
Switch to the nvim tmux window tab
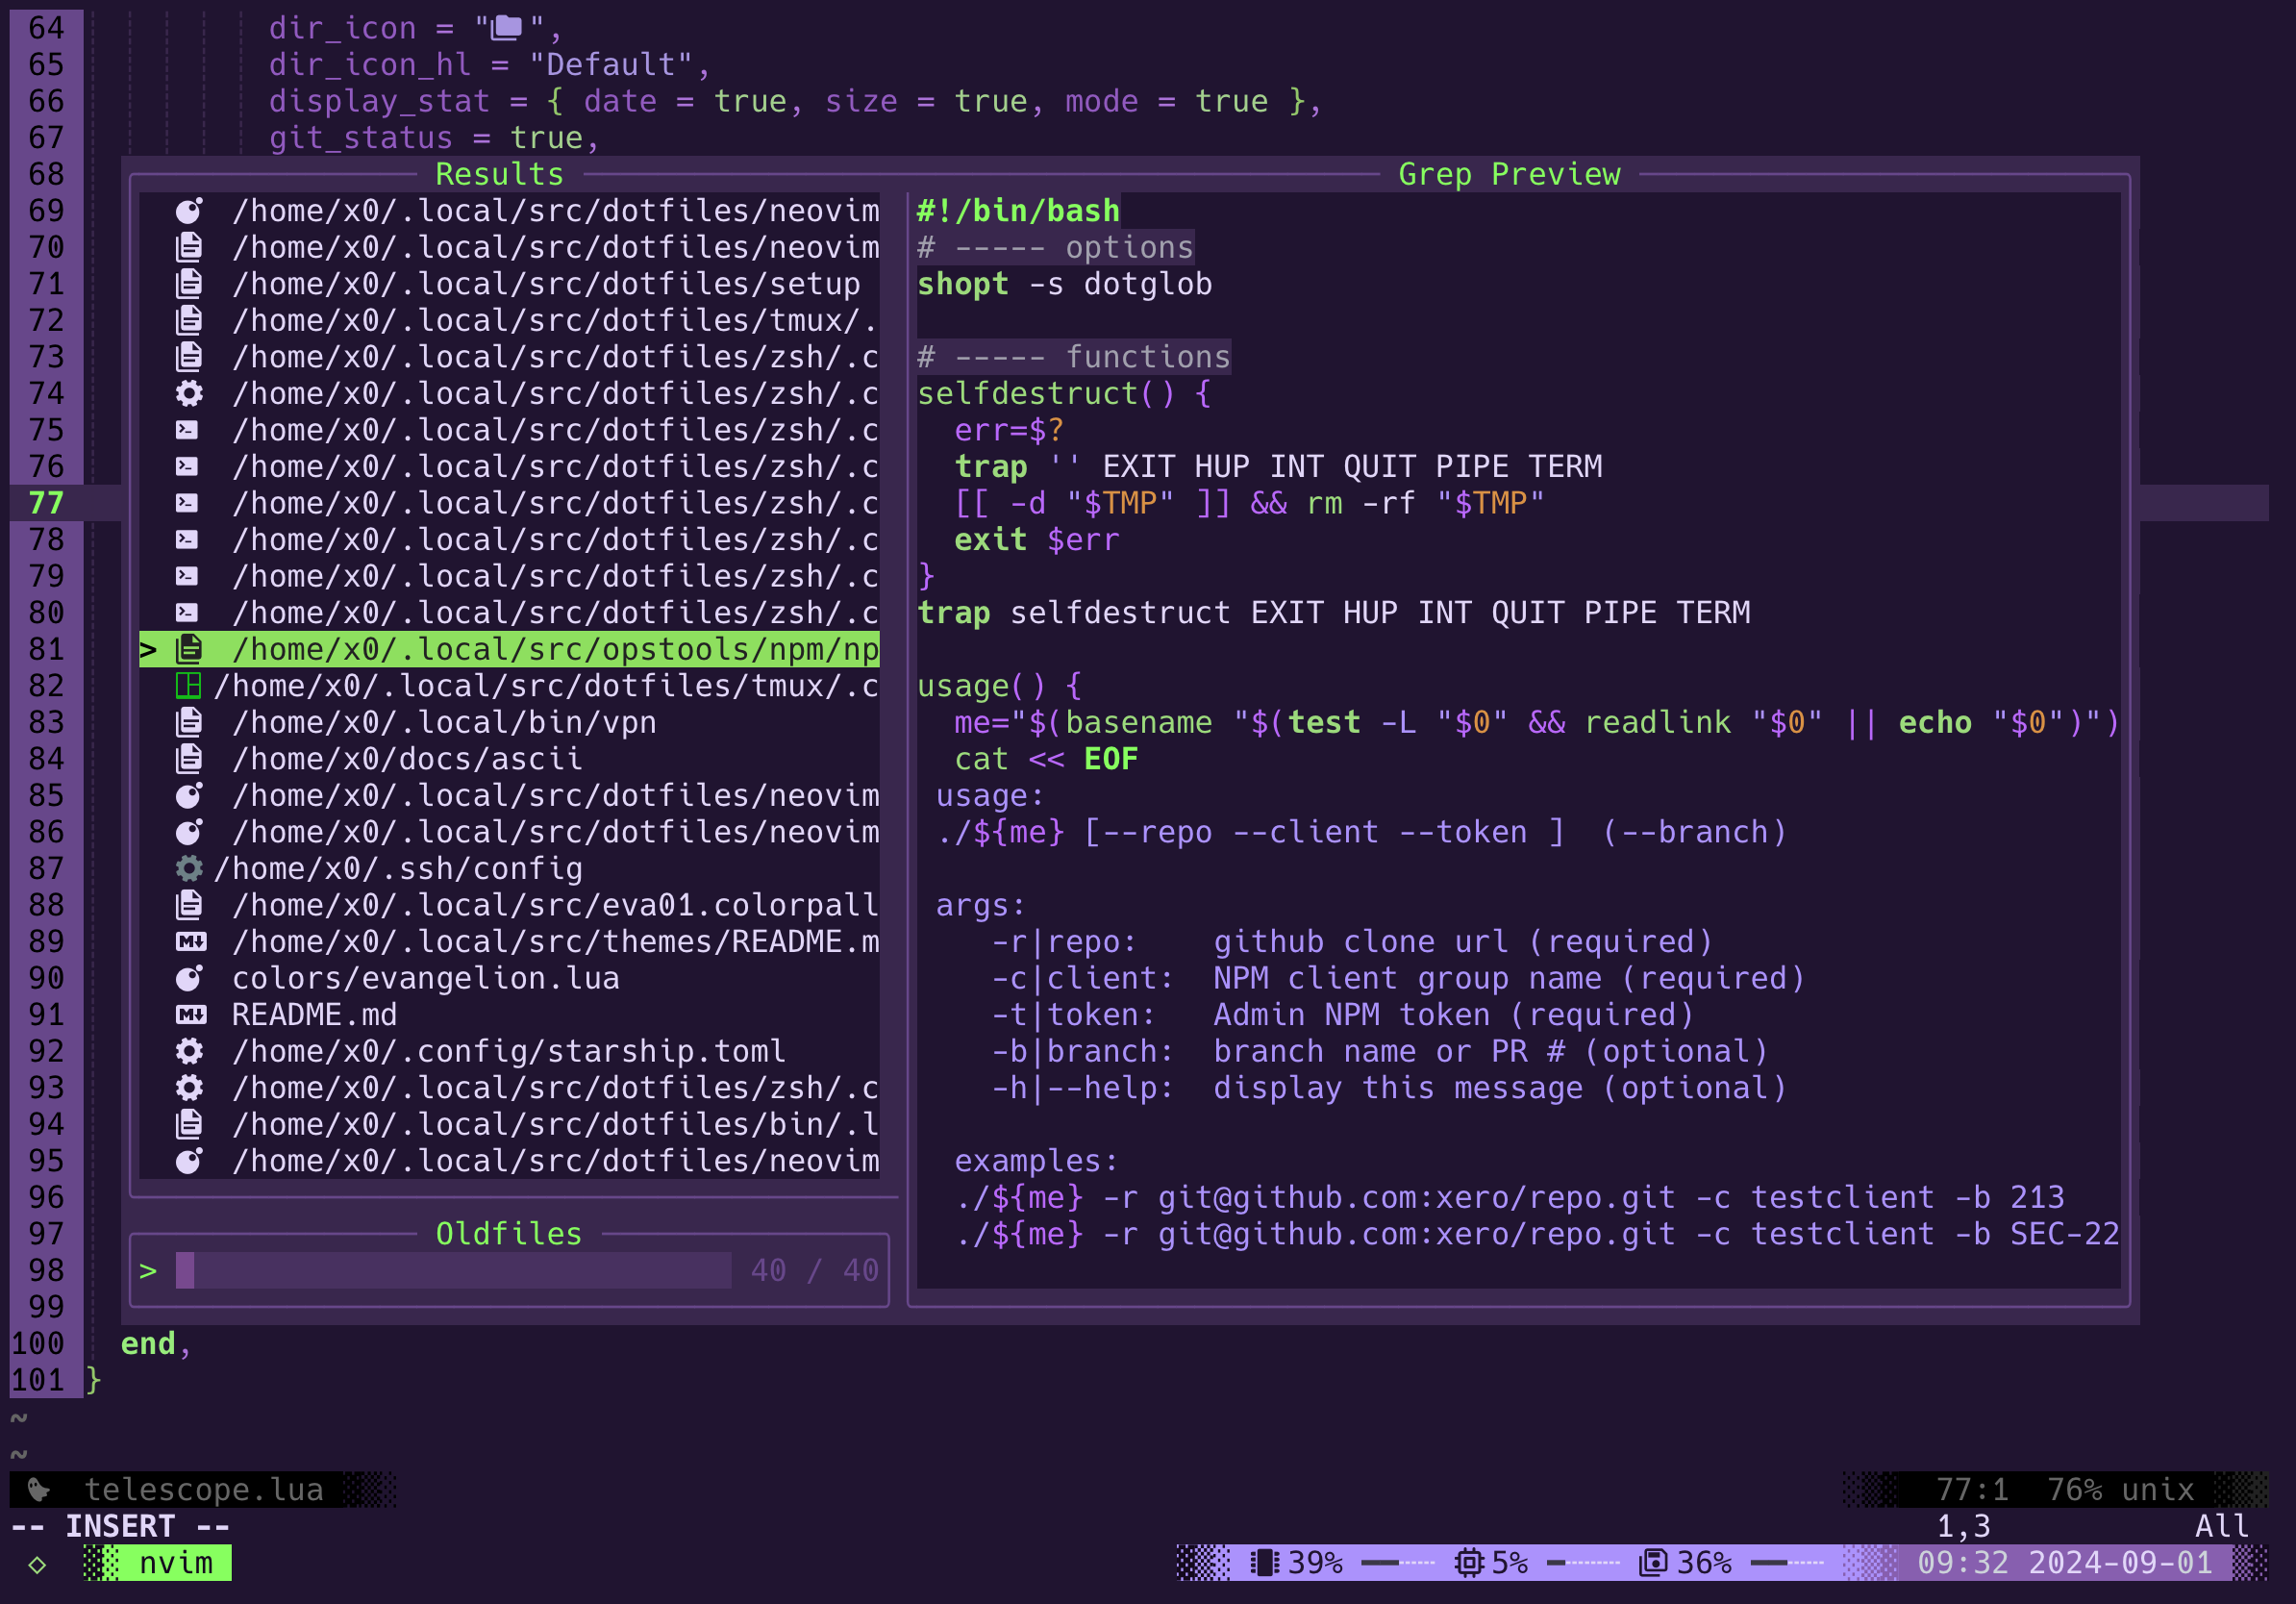[175, 1563]
